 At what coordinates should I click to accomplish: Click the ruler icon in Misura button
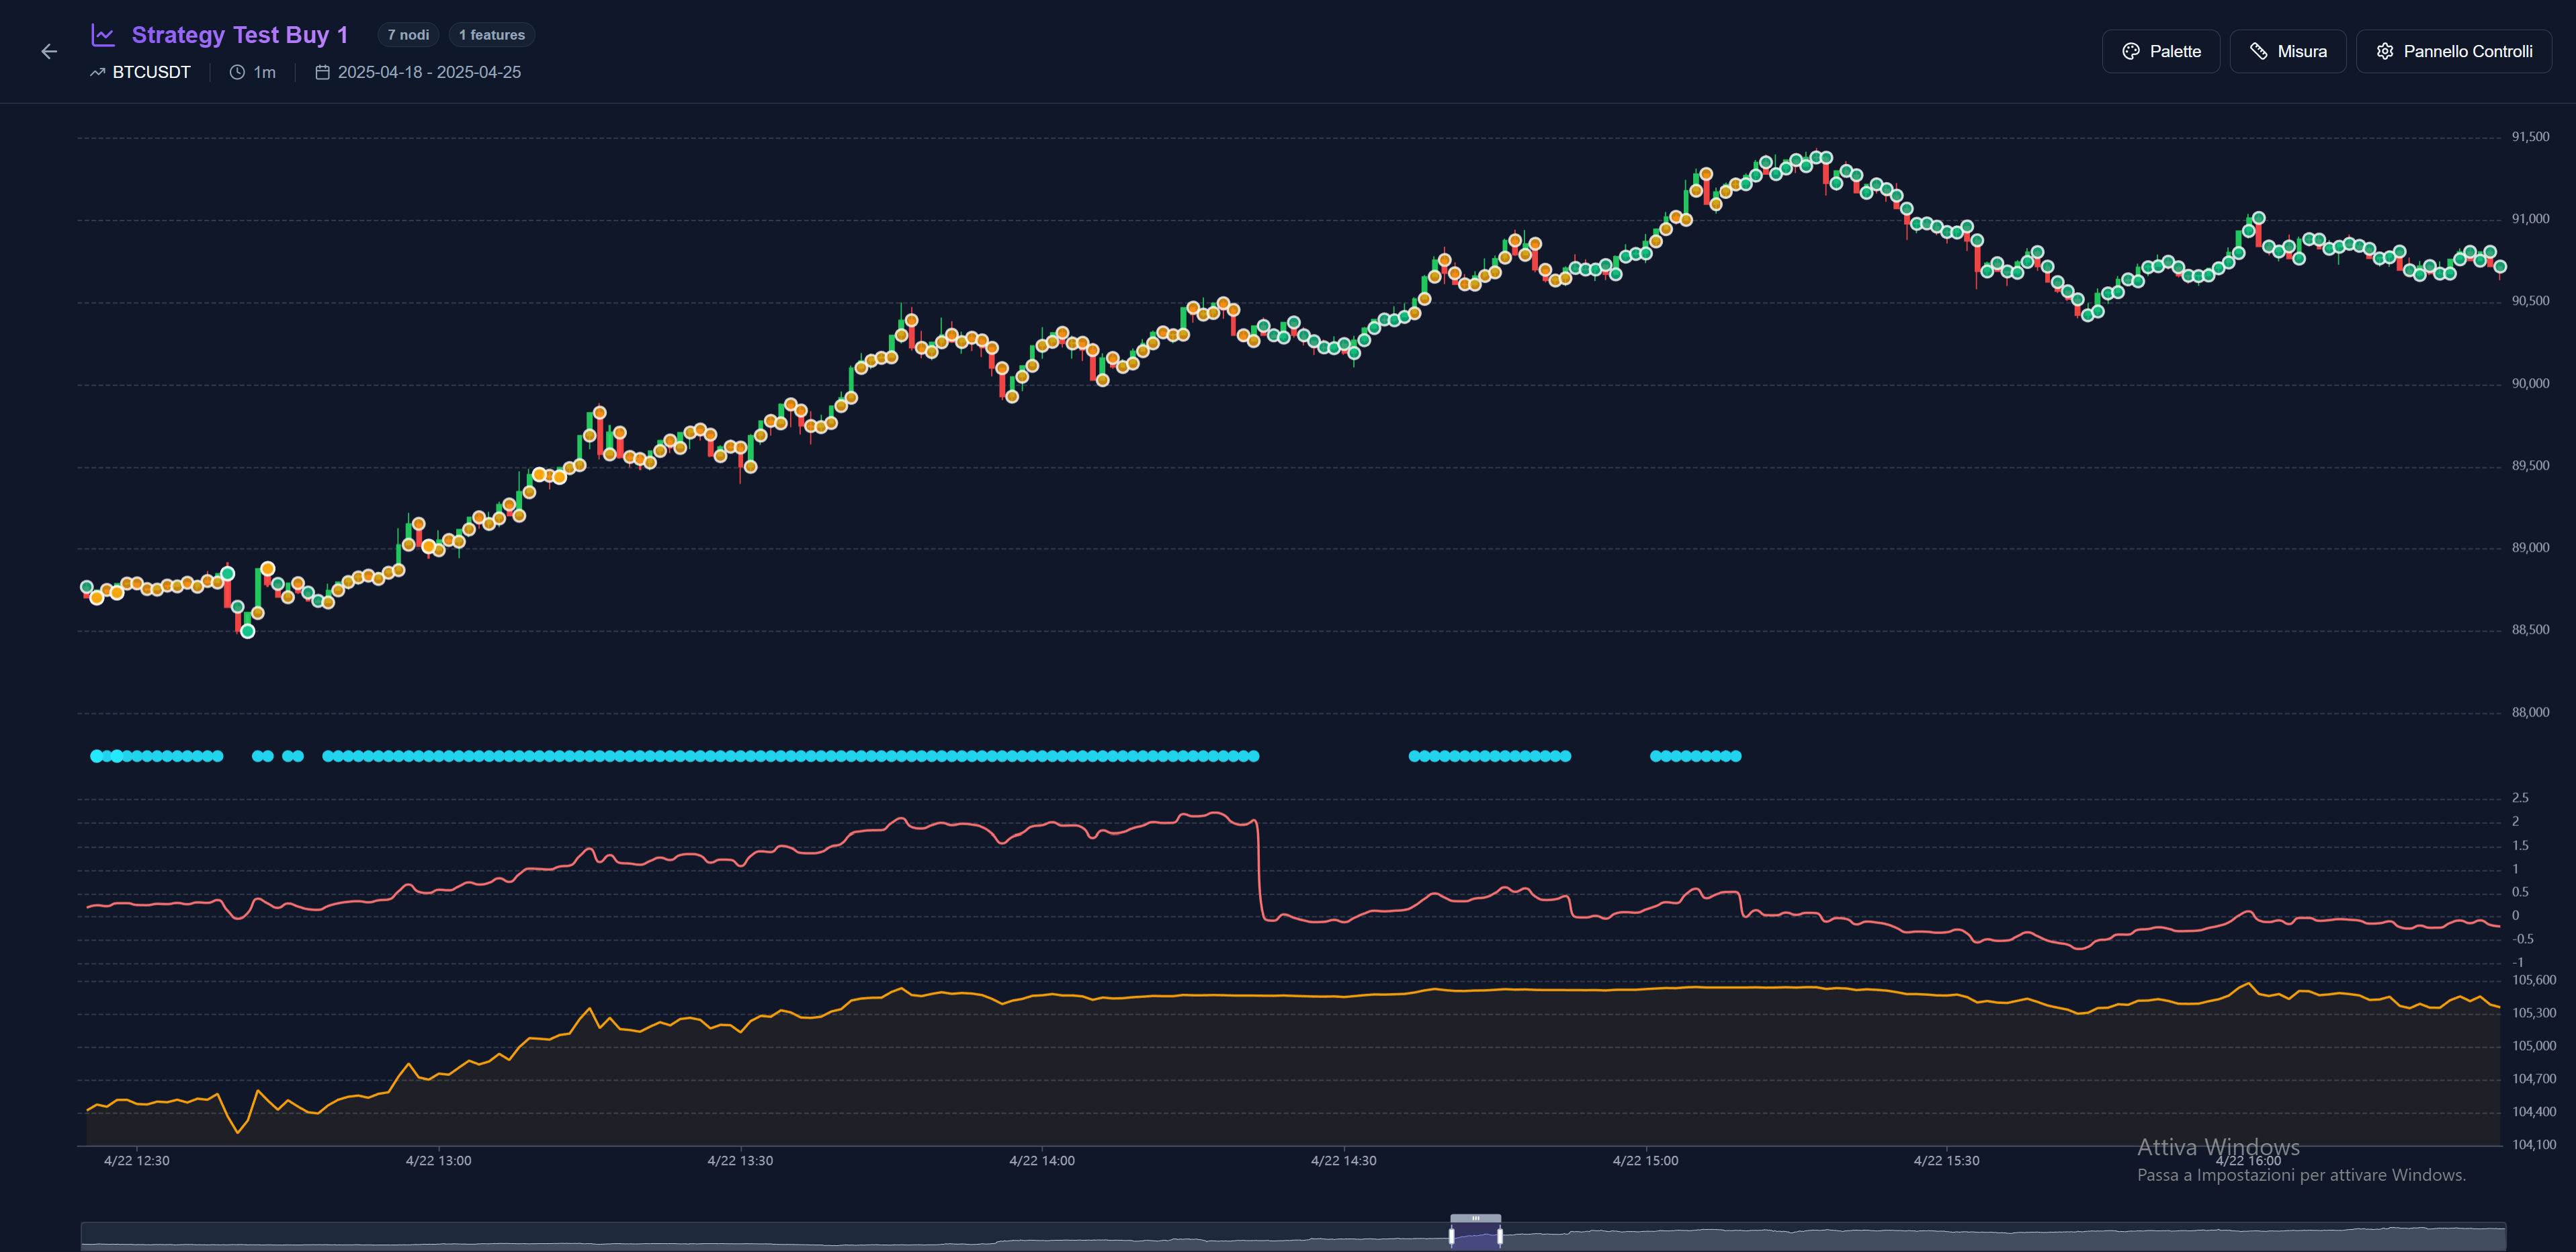2258,51
